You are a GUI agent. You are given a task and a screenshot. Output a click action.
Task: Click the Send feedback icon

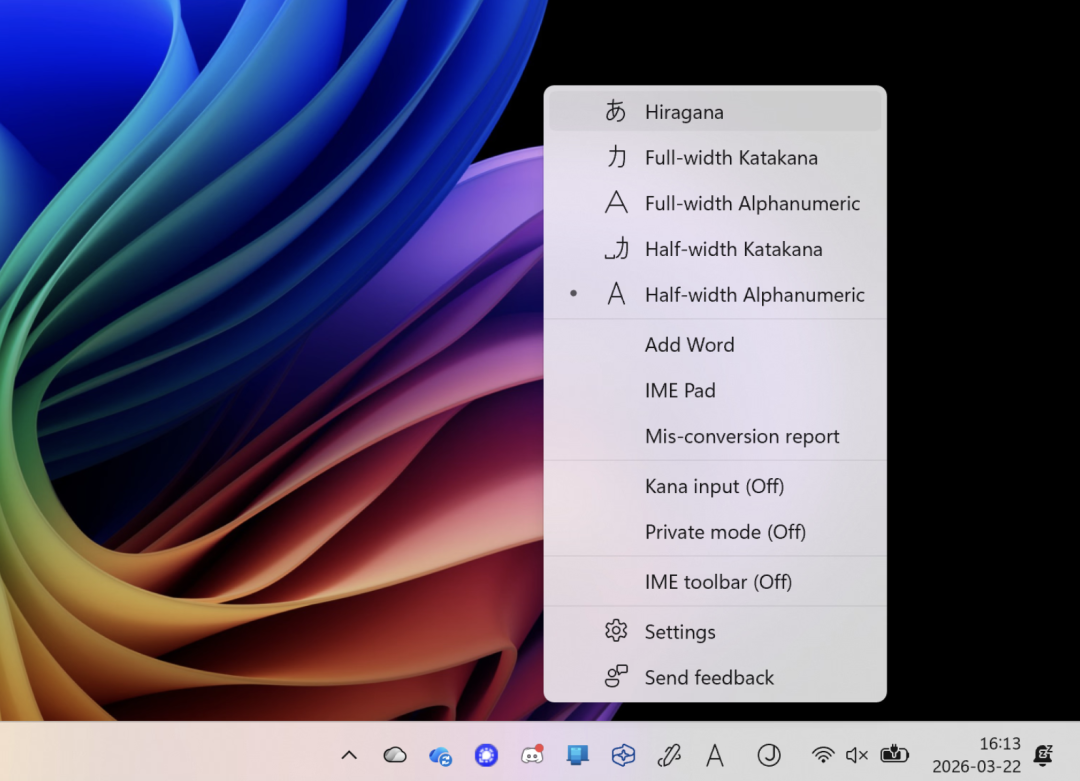click(617, 677)
